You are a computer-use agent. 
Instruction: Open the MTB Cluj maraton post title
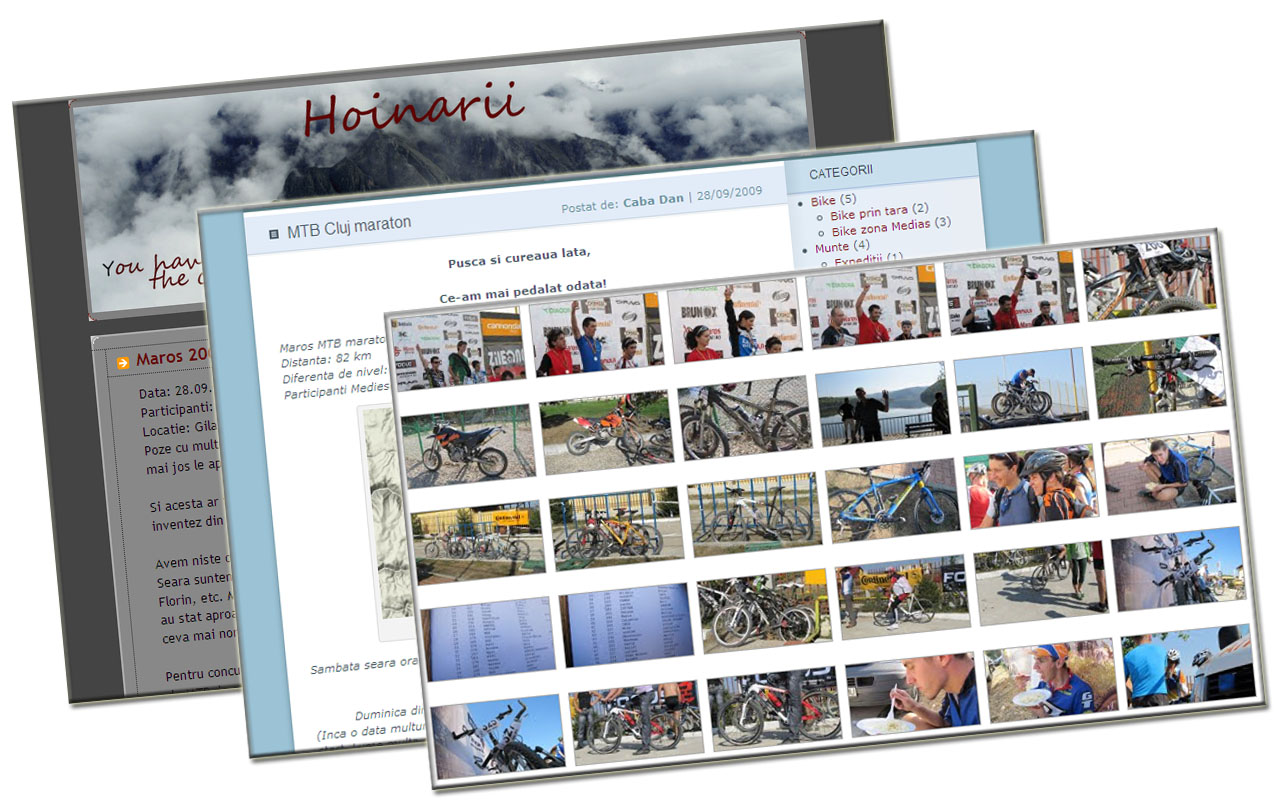[x=348, y=226]
